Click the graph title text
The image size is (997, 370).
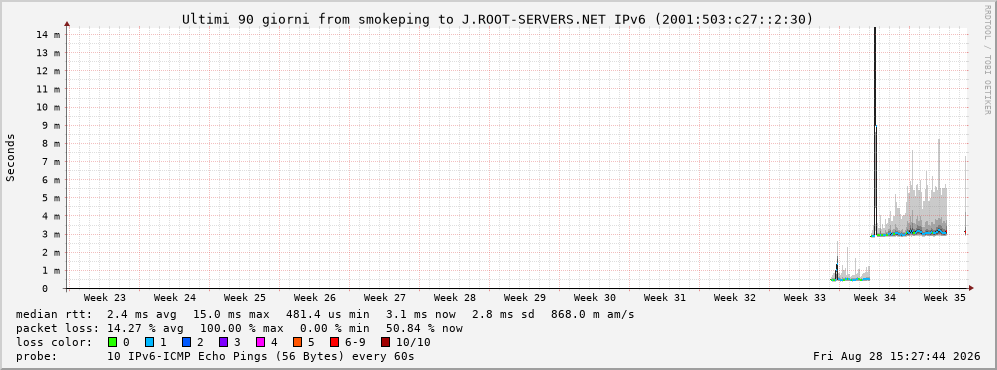click(498, 20)
